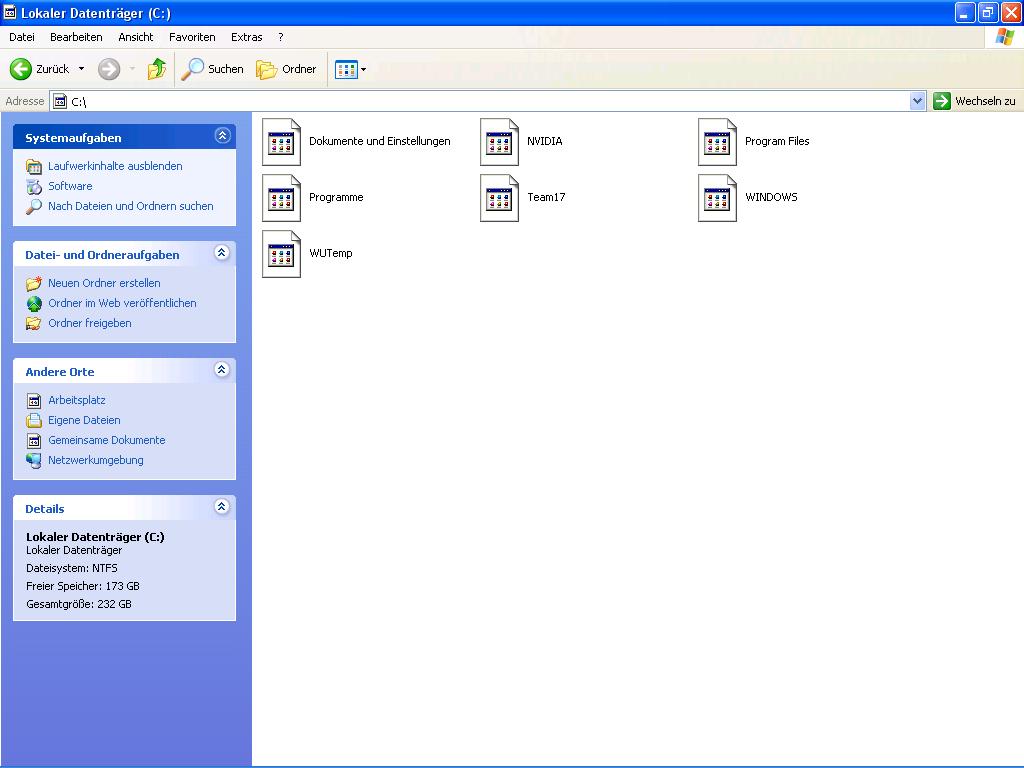Click the Zurück back arrow icon
This screenshot has width=1024, height=768.
[21, 69]
